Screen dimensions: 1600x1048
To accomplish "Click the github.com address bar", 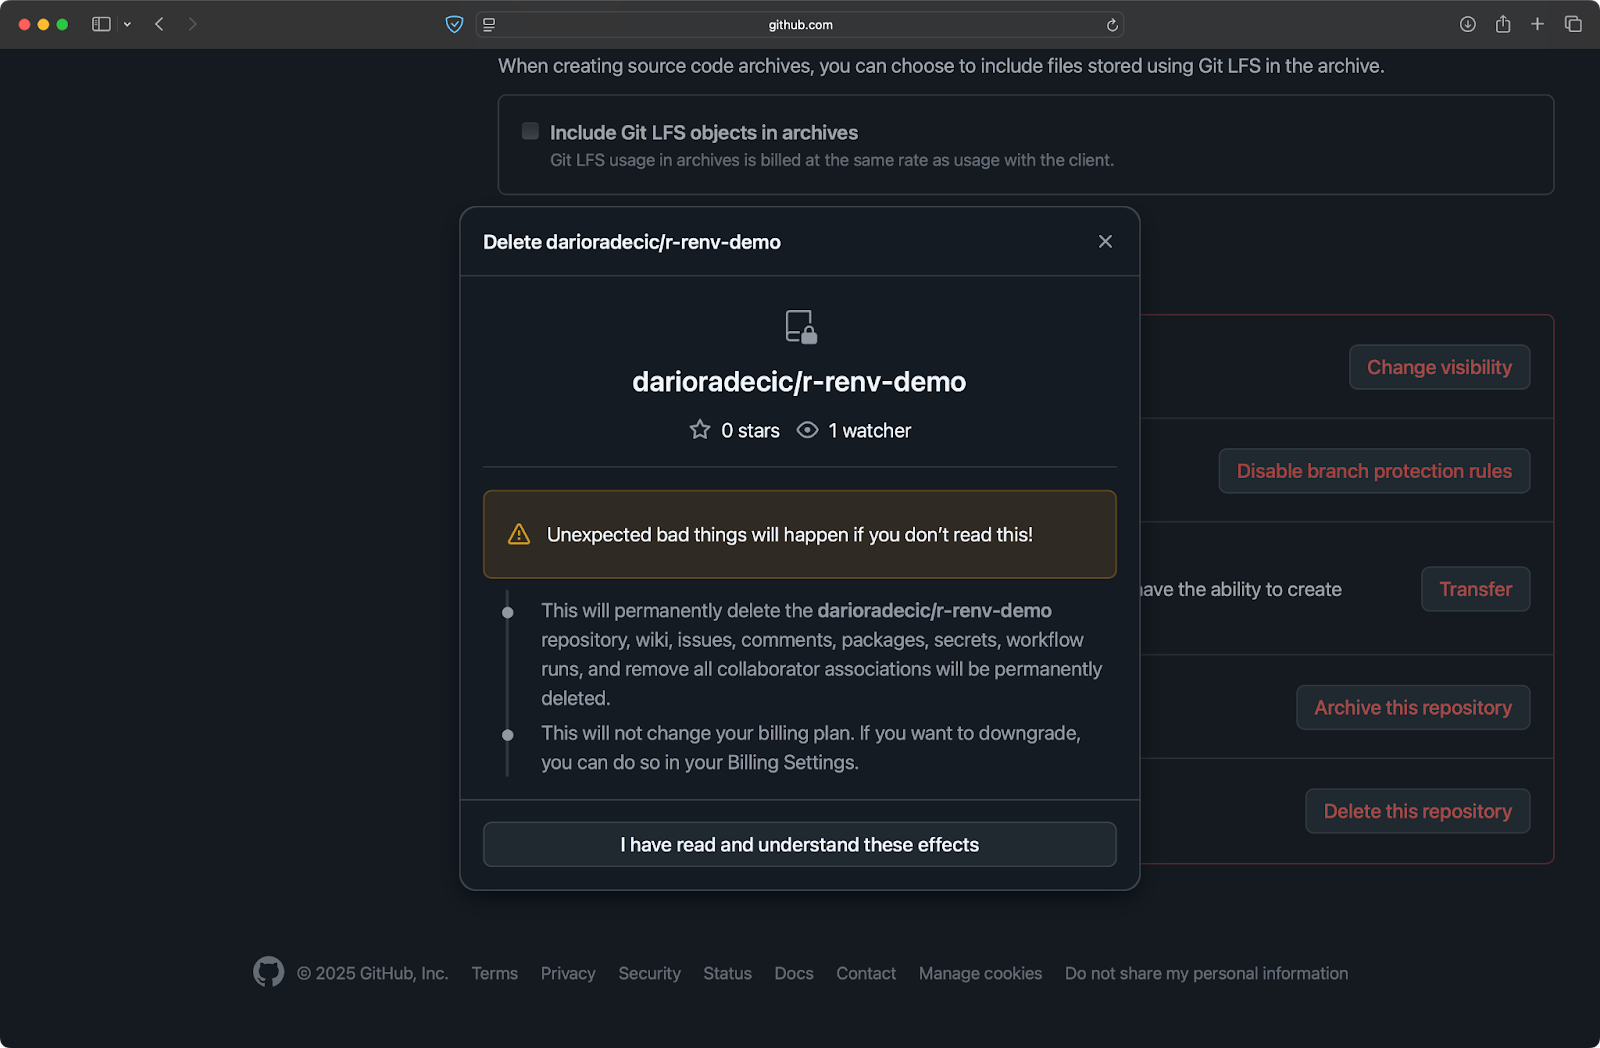I will pyautogui.click(x=800, y=25).
